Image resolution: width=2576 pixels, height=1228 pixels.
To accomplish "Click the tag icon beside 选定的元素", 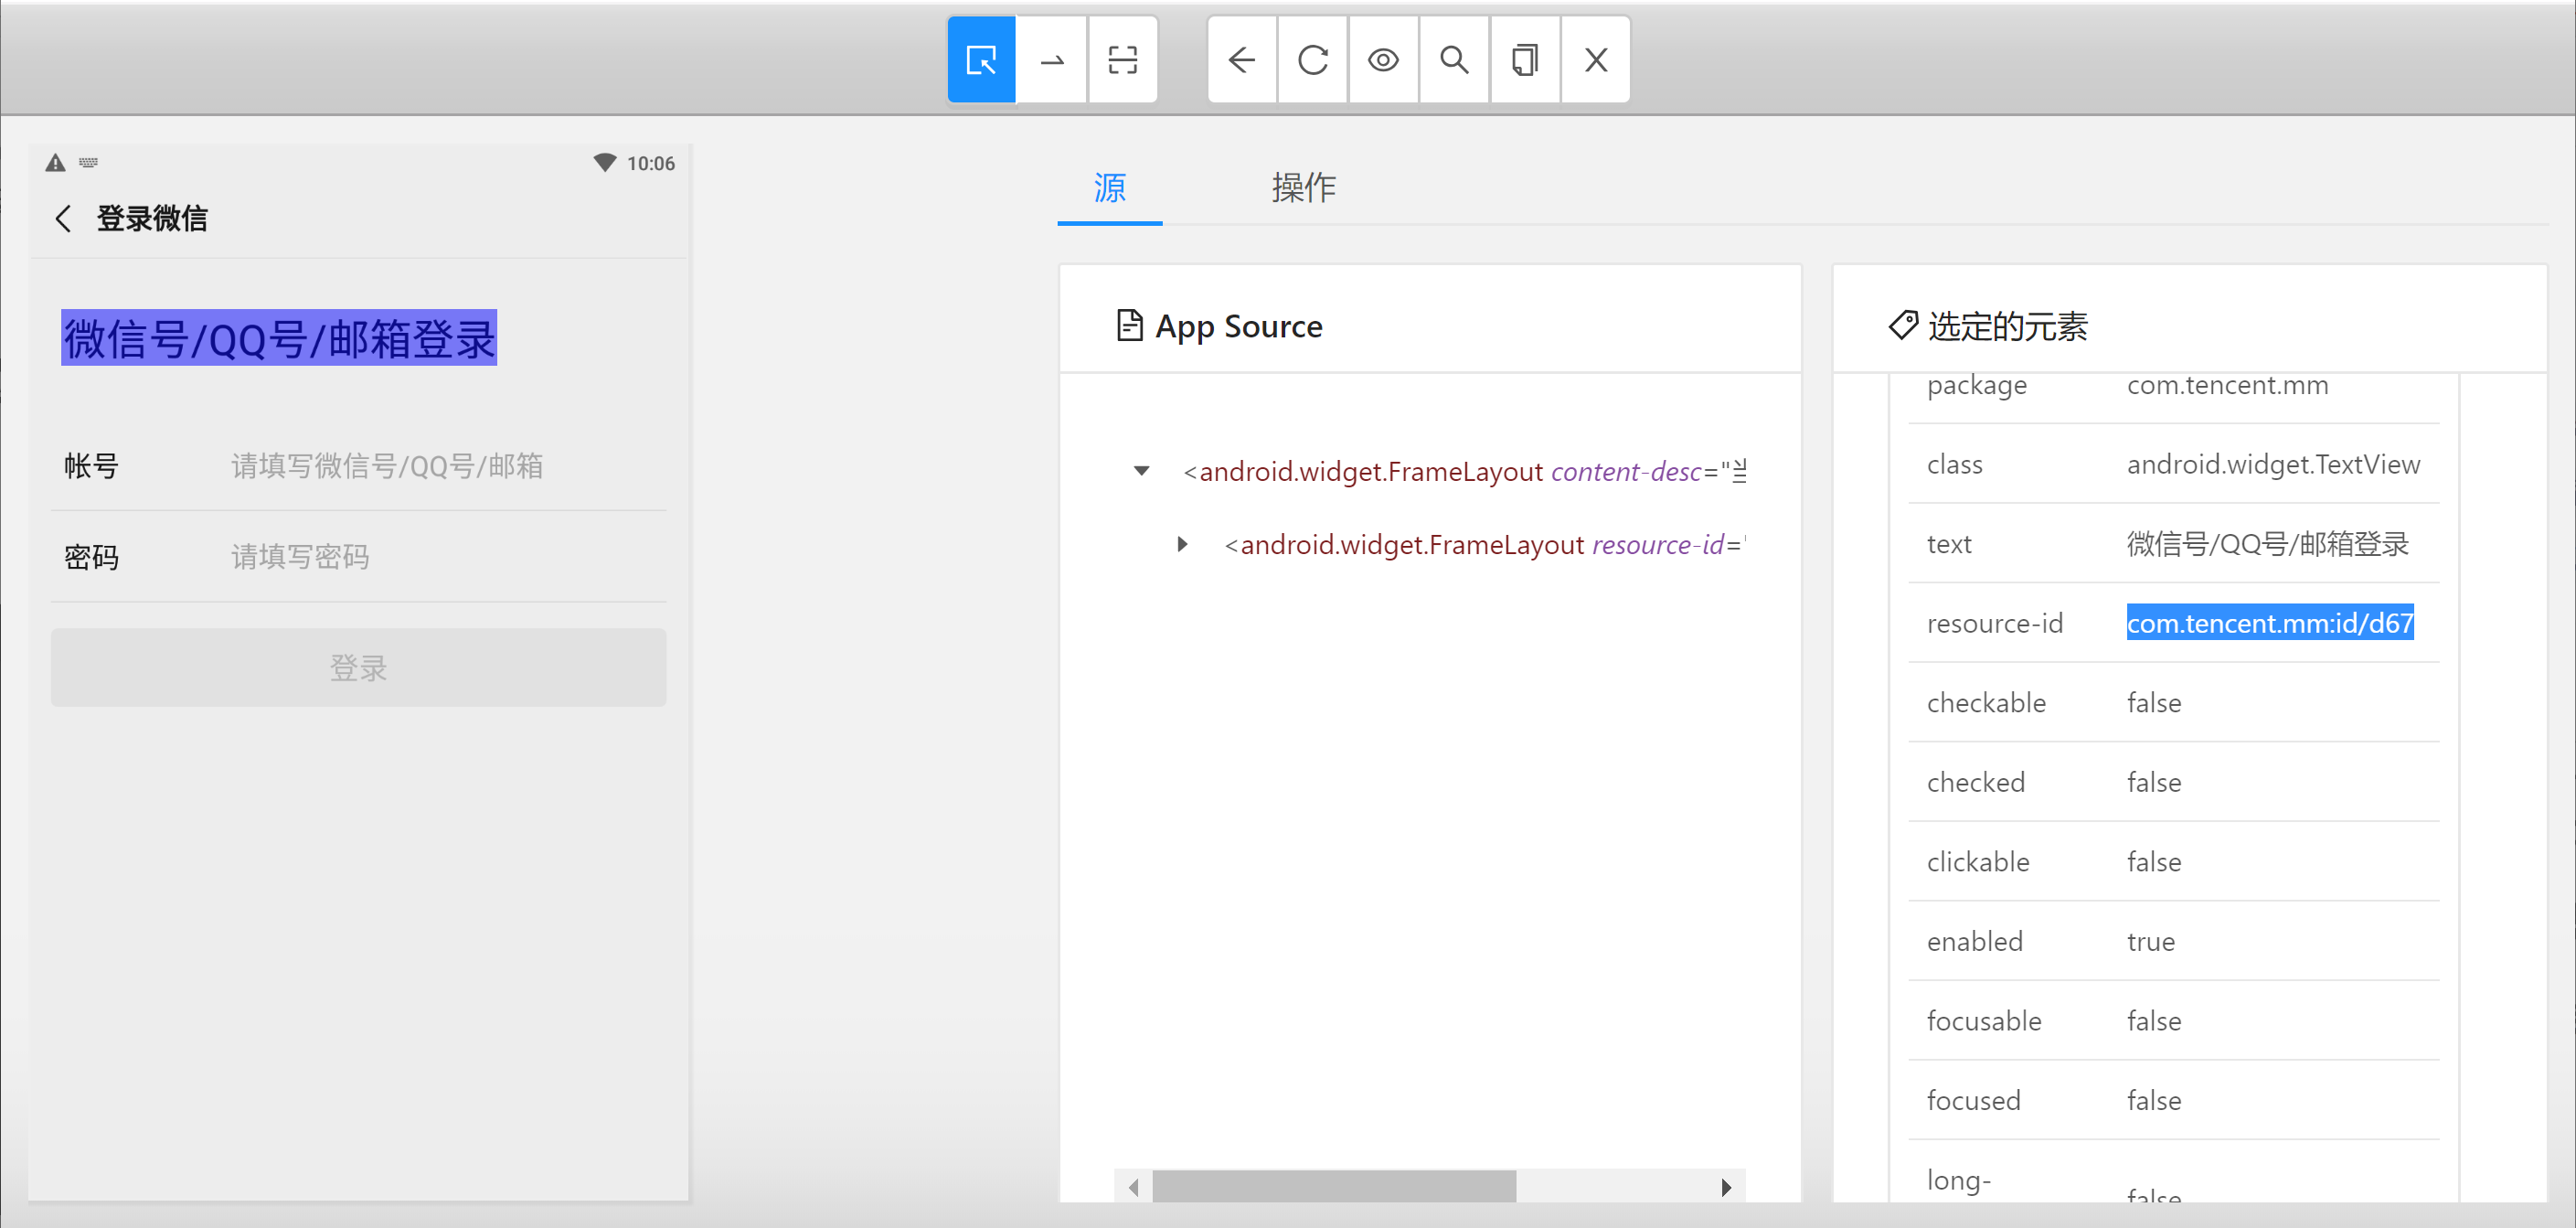I will click(1902, 325).
